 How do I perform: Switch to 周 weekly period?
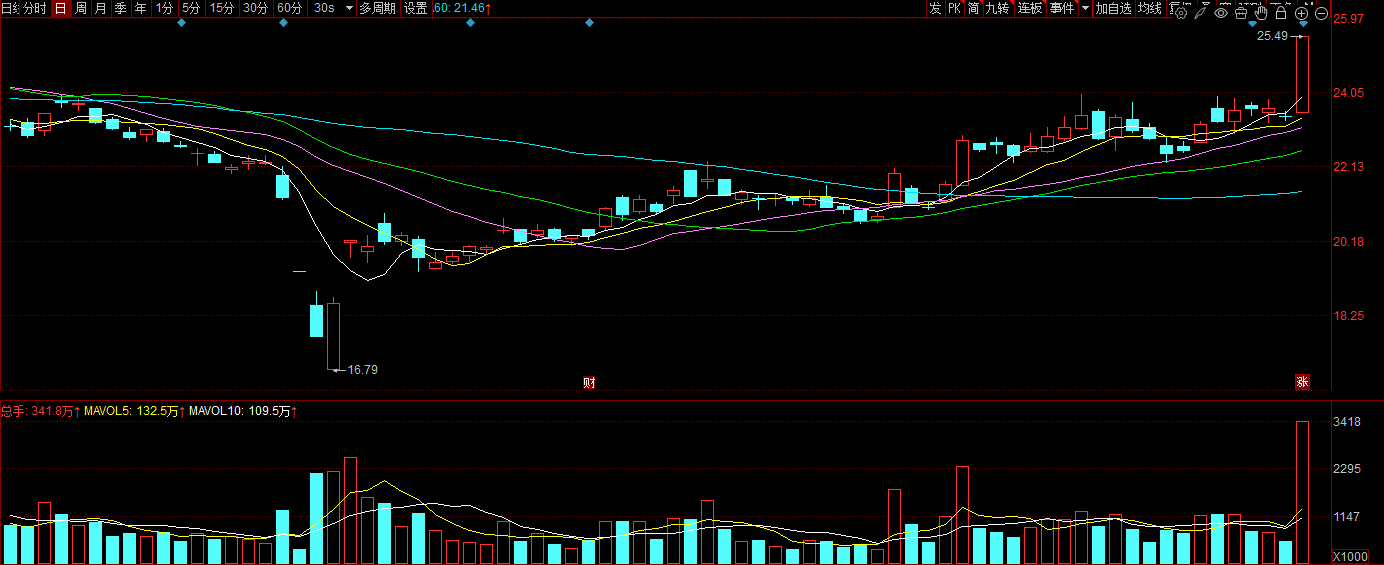coord(81,8)
